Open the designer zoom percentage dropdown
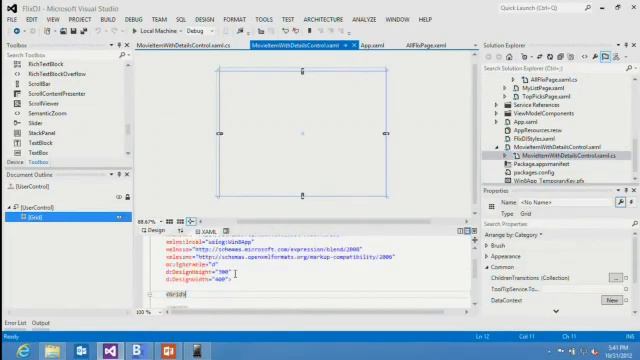 click(161, 222)
